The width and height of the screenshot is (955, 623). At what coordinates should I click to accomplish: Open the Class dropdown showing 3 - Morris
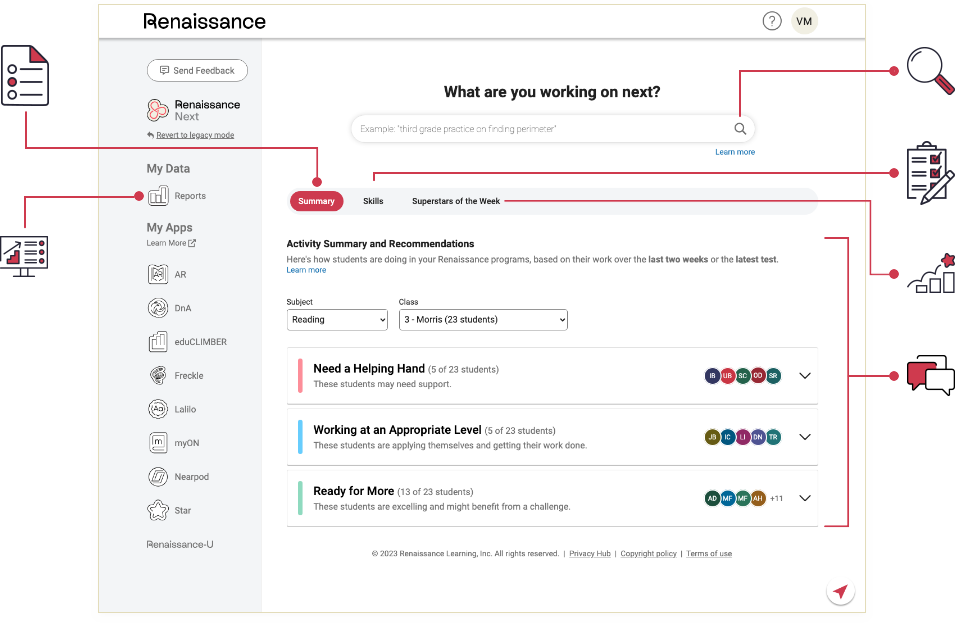pyautogui.click(x=483, y=320)
